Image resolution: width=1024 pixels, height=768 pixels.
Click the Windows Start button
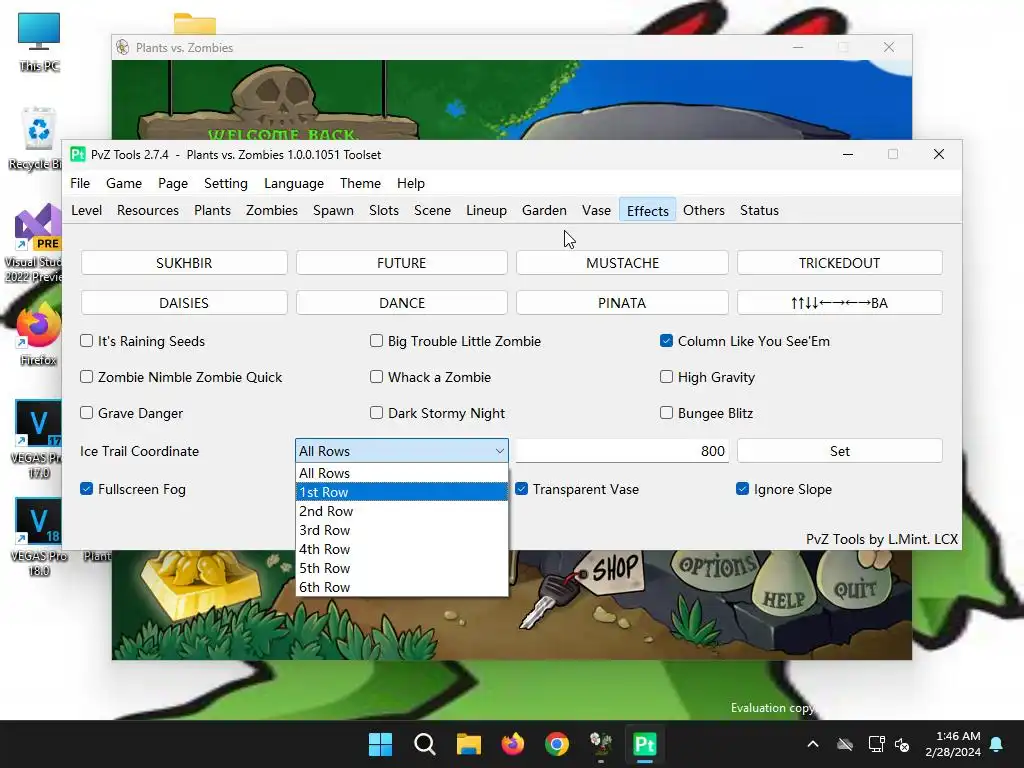[380, 744]
